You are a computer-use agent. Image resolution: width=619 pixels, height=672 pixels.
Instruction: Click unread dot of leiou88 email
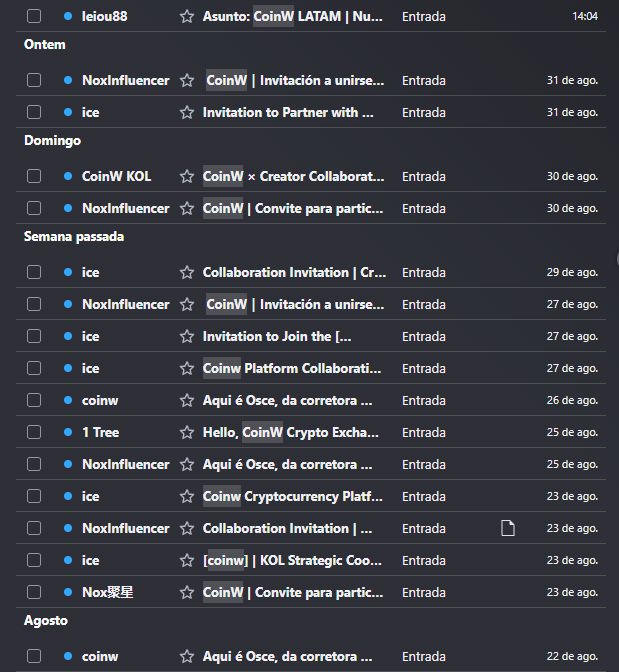click(68, 16)
